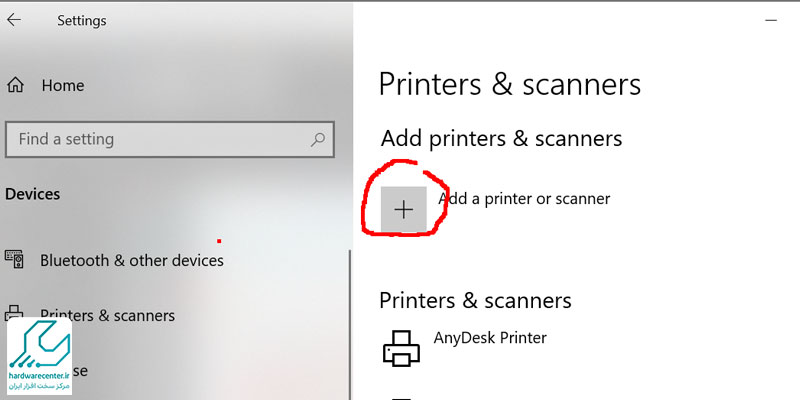Click the Bluetooth & other devices icon

pyautogui.click(x=15, y=260)
